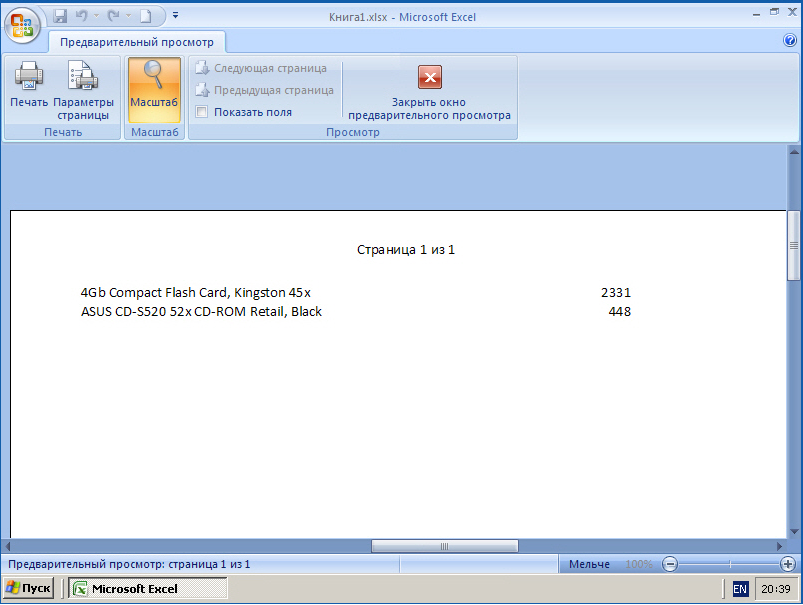The image size is (803, 605).
Task: Click Предварительный просмотр: страница 1 из 1 status text
Action: (129, 564)
